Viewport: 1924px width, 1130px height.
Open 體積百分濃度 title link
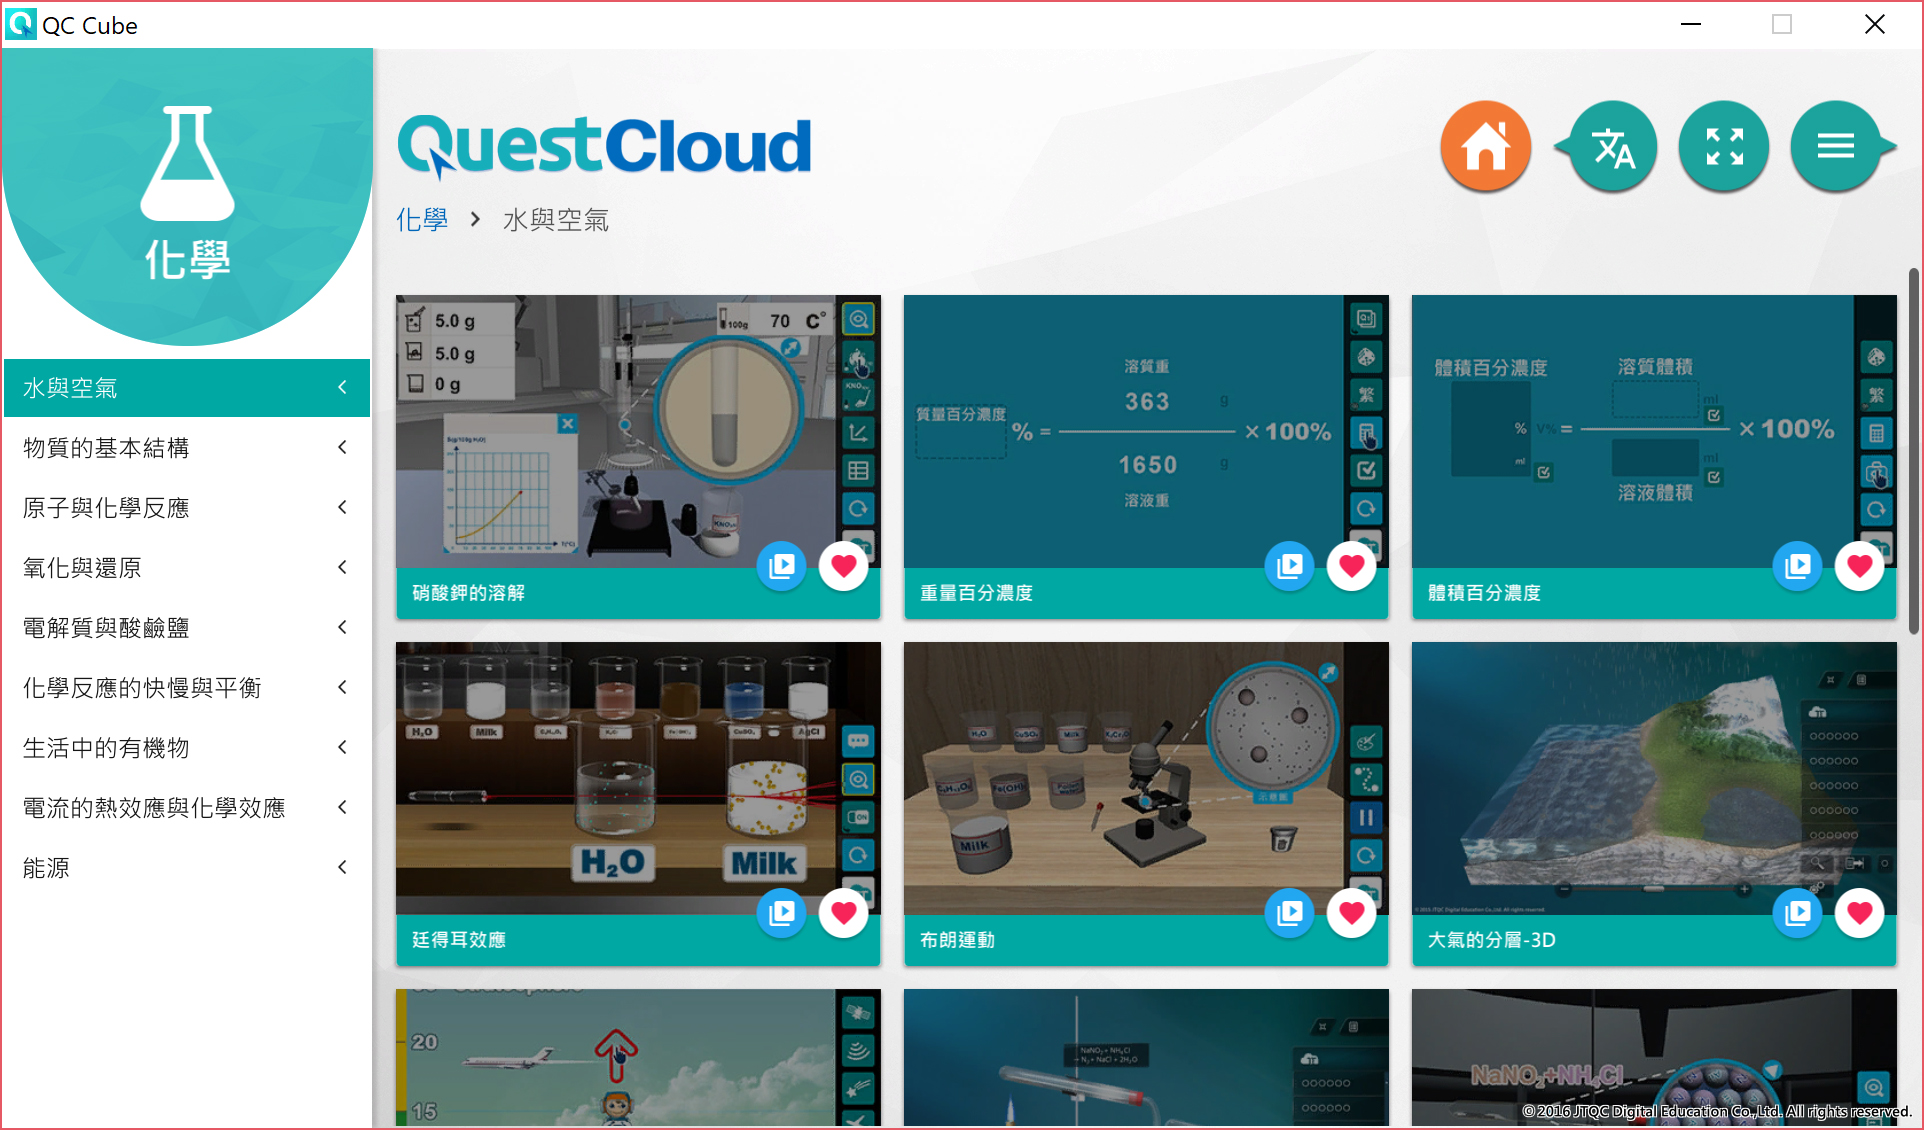1484,593
